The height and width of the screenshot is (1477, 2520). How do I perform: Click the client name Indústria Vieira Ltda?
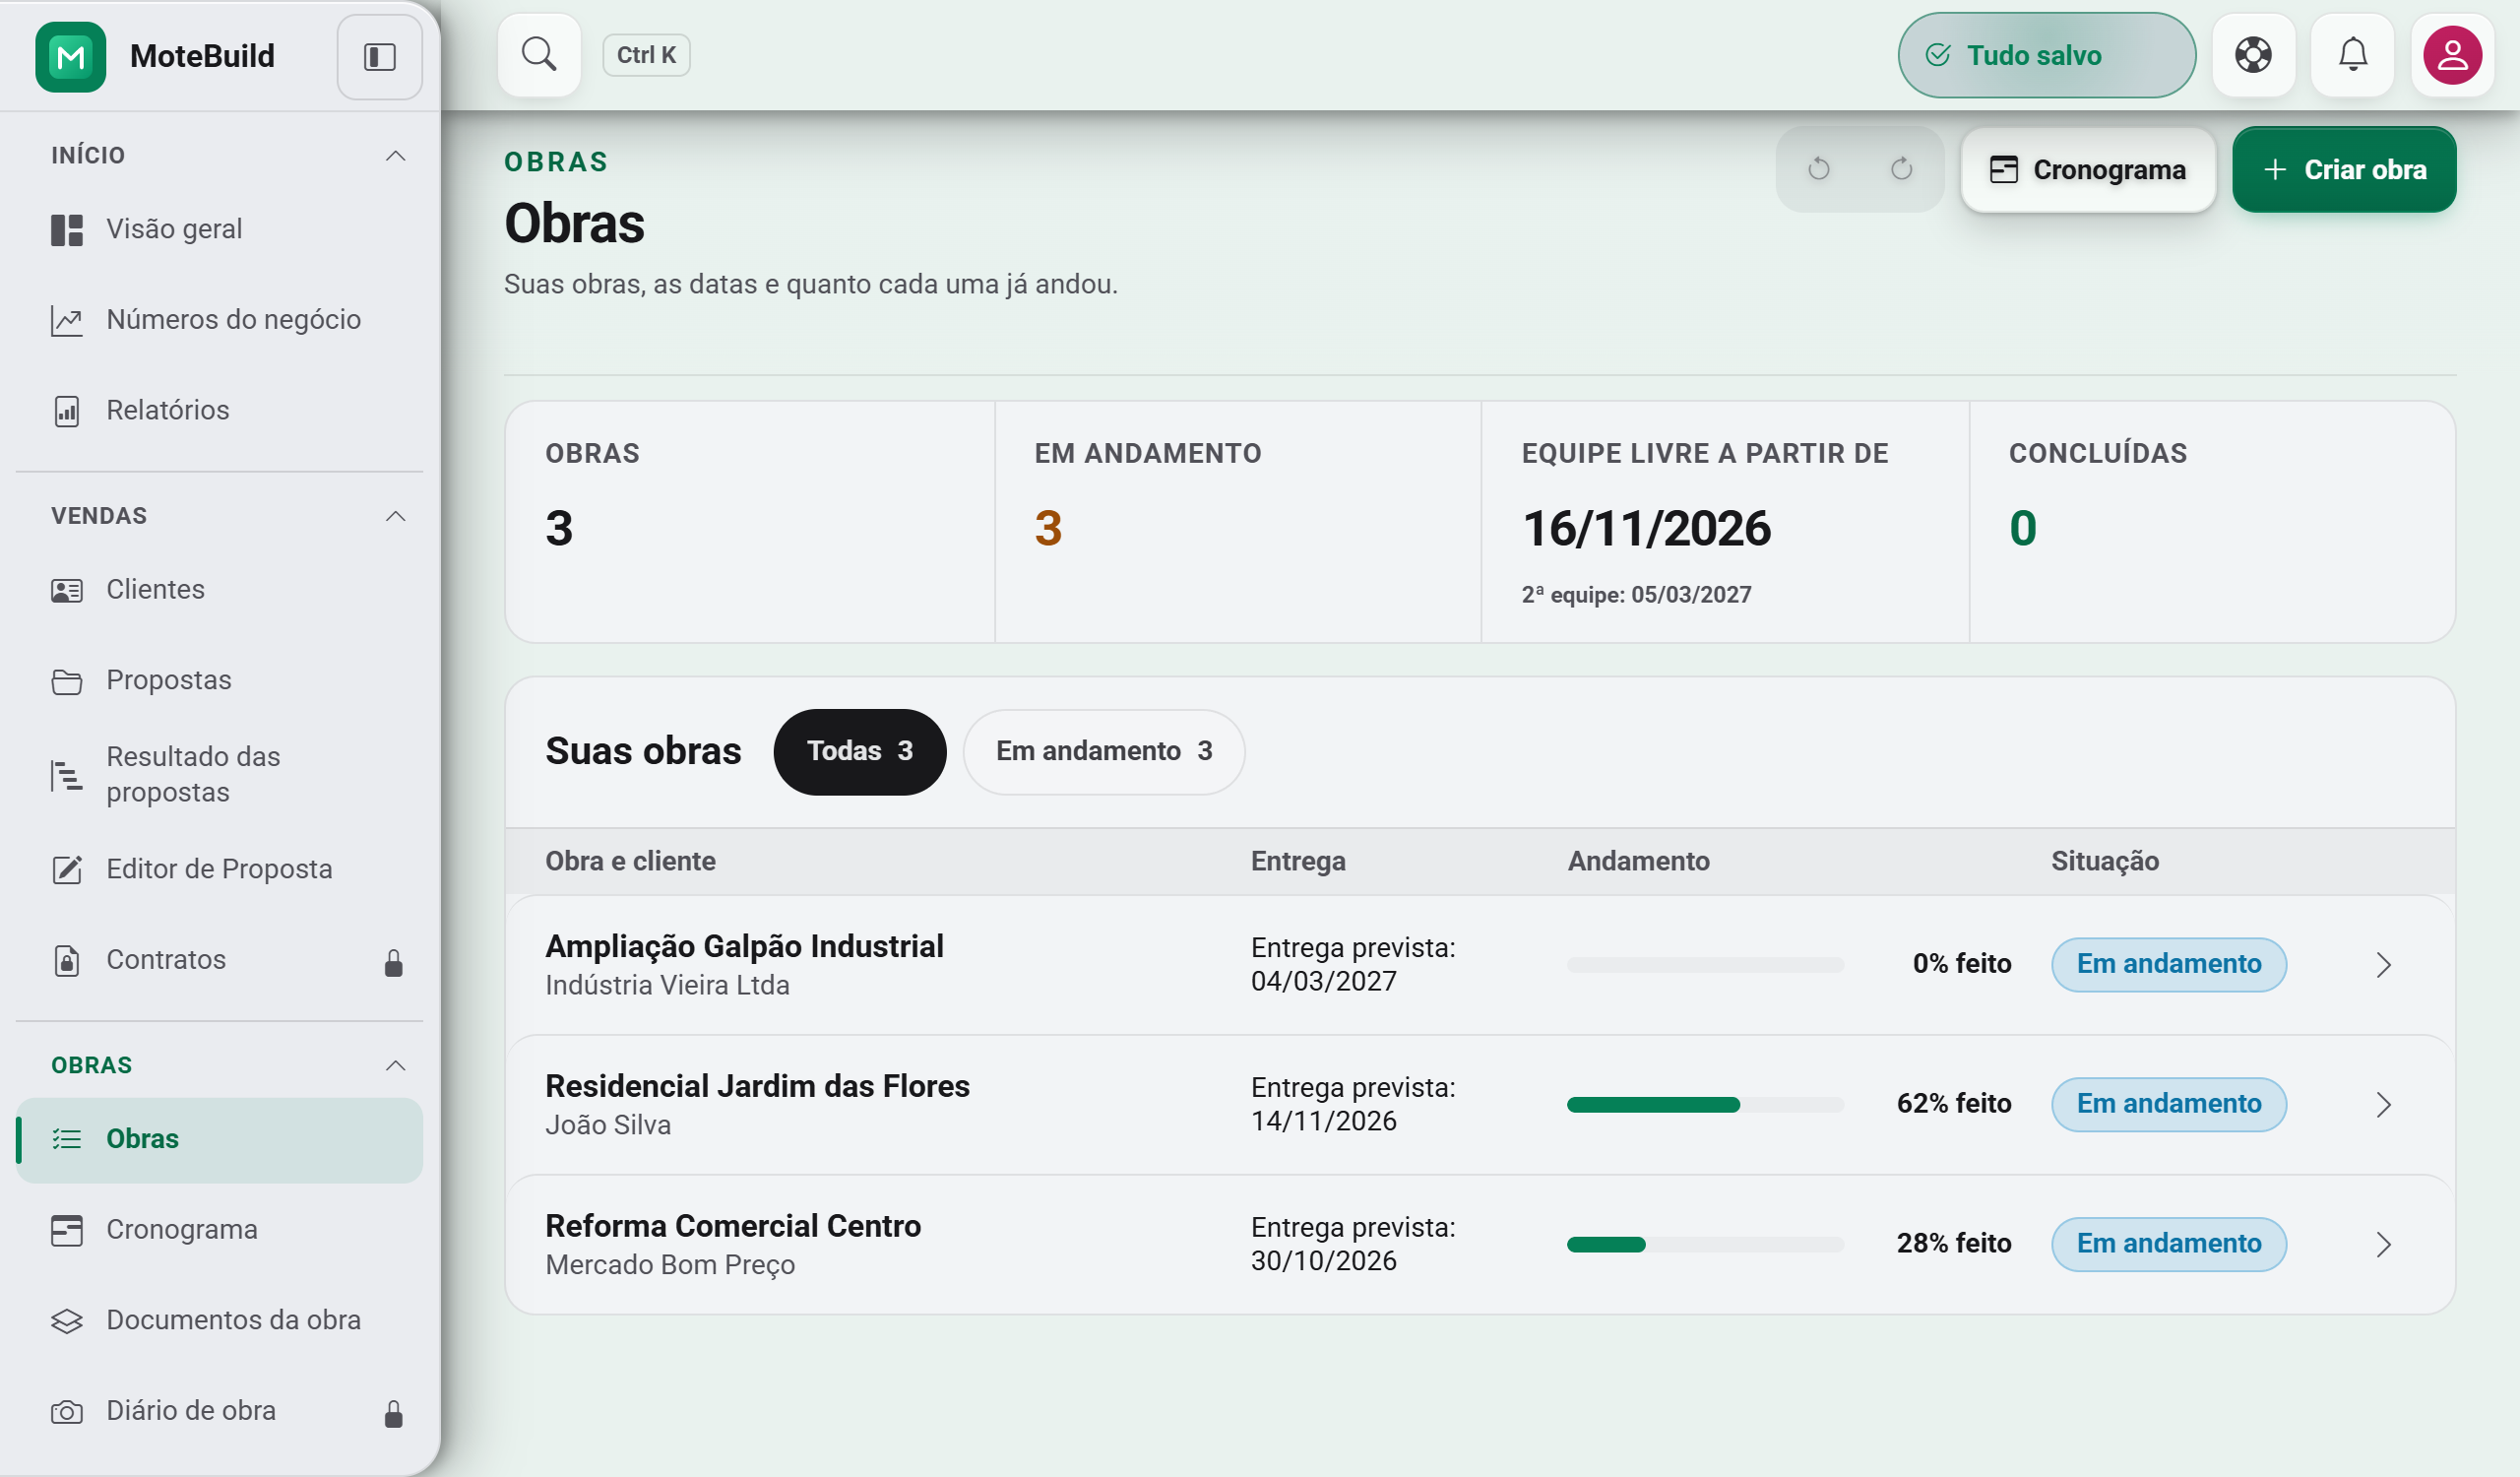[x=667, y=985]
